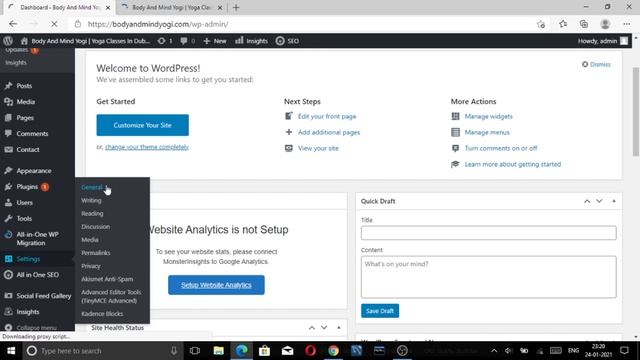Select Discussion in Settings submenu

(96, 227)
